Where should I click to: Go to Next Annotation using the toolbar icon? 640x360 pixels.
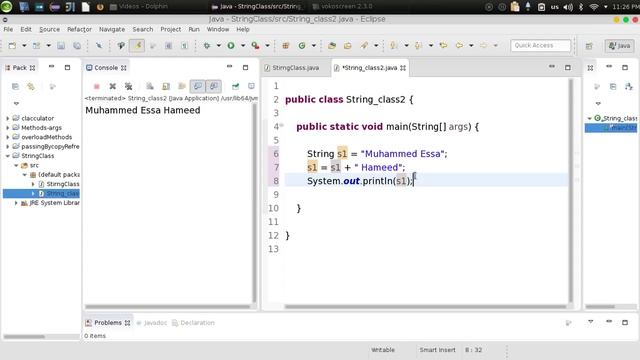[393, 46]
